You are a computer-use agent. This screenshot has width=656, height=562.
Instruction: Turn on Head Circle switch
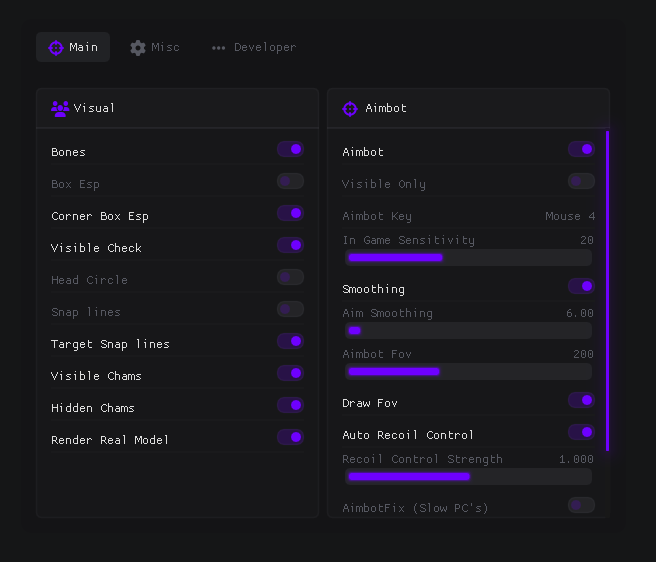coord(290,277)
